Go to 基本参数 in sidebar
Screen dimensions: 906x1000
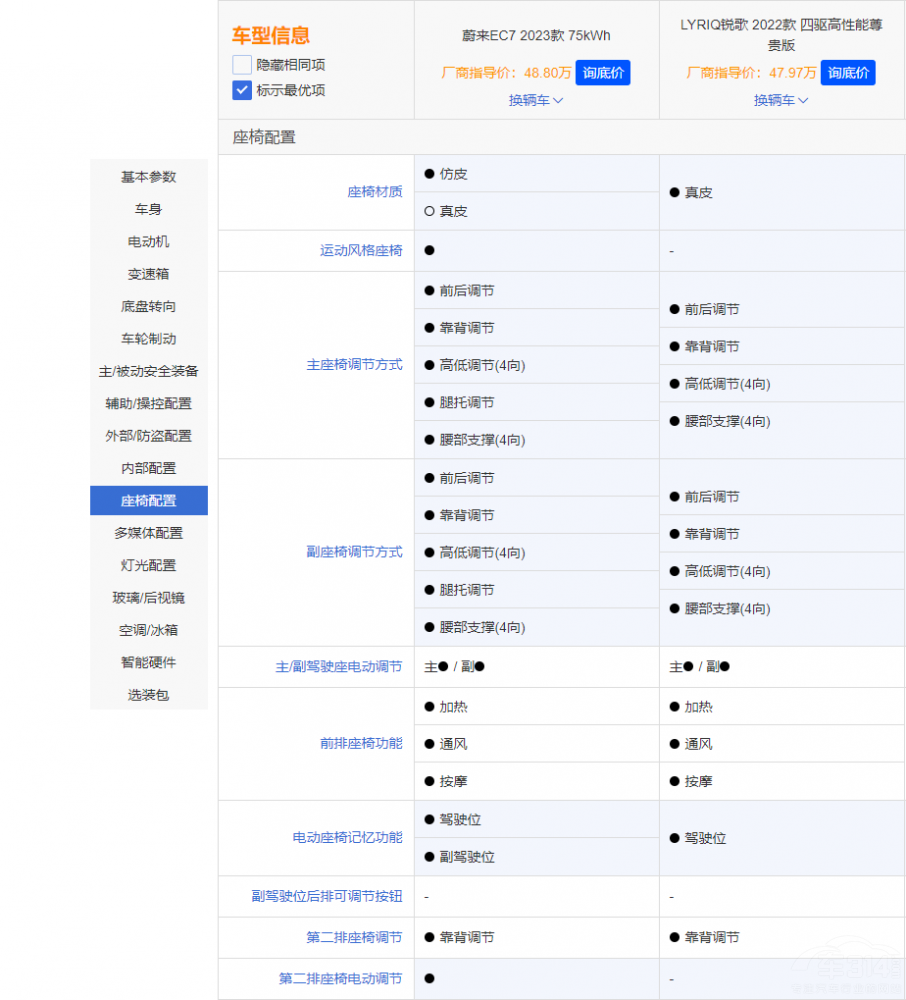(x=149, y=177)
